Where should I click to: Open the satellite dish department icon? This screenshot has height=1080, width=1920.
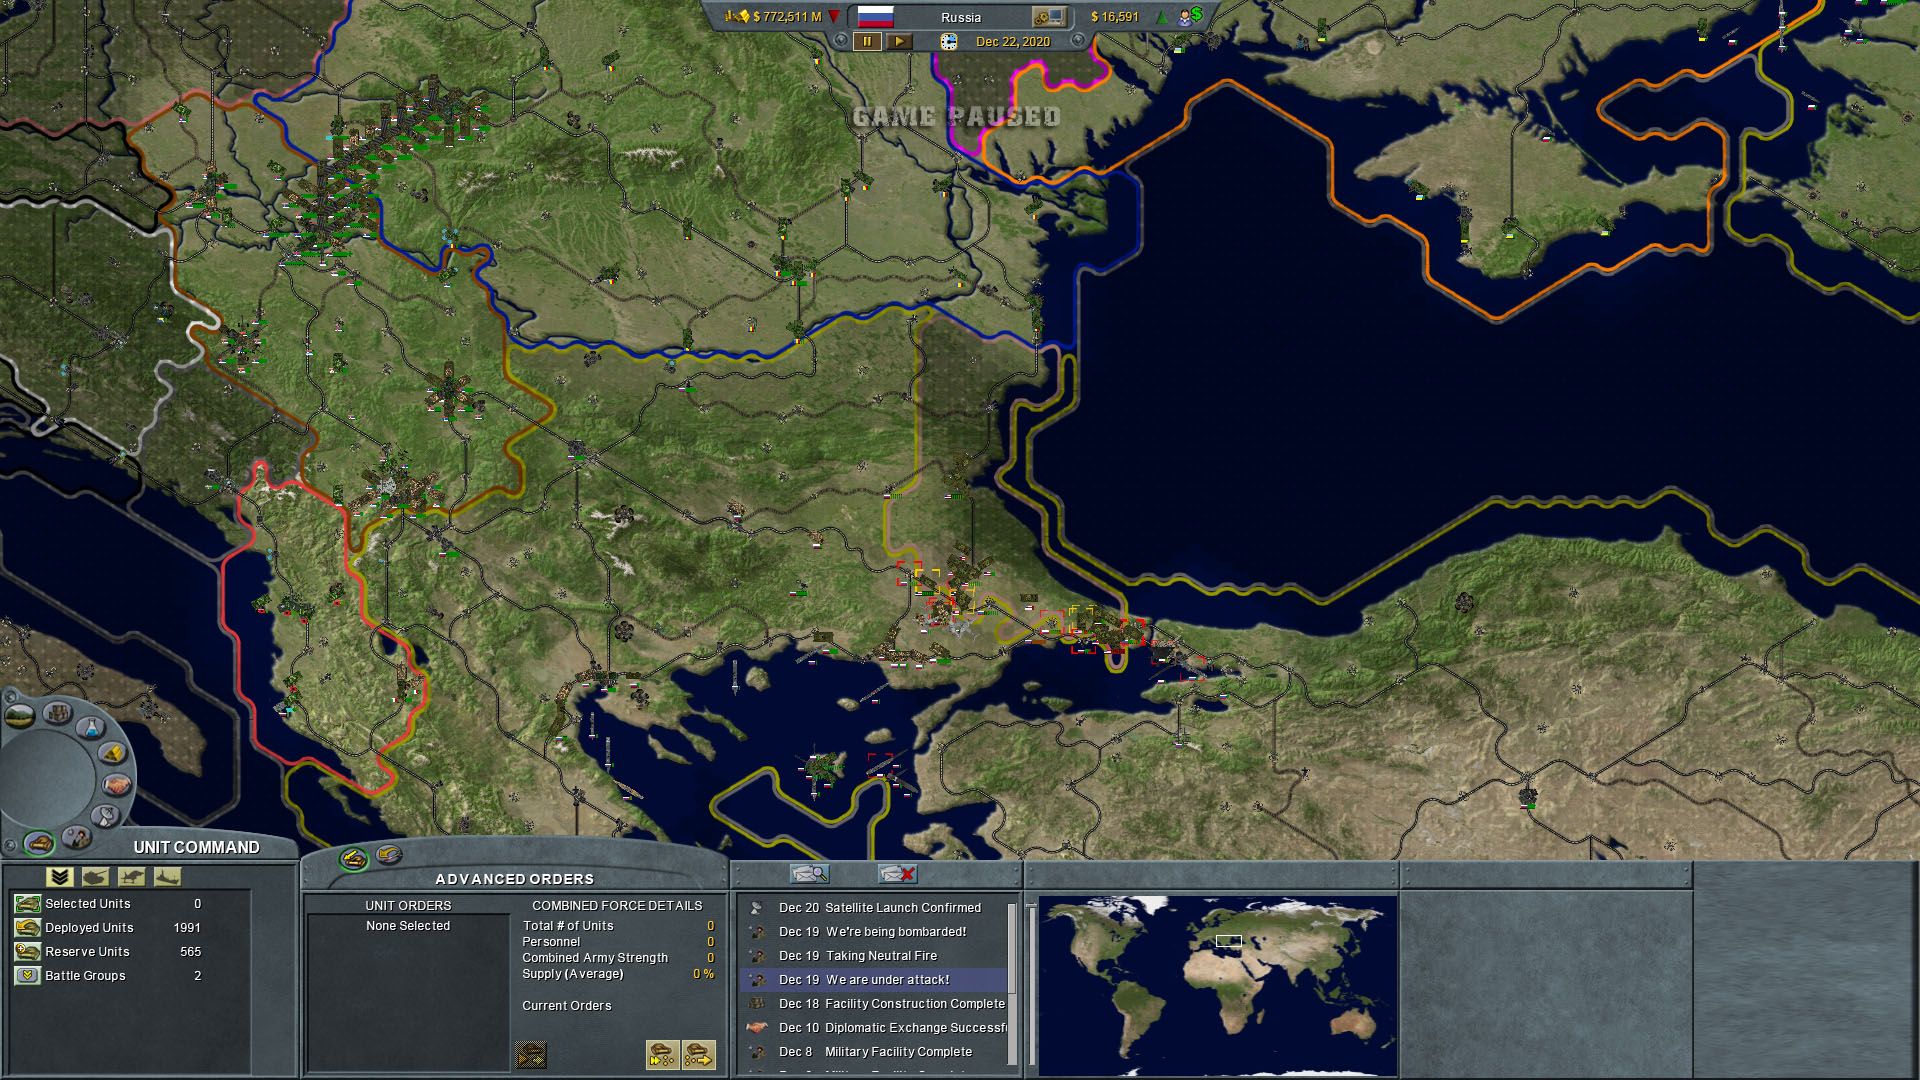[105, 816]
